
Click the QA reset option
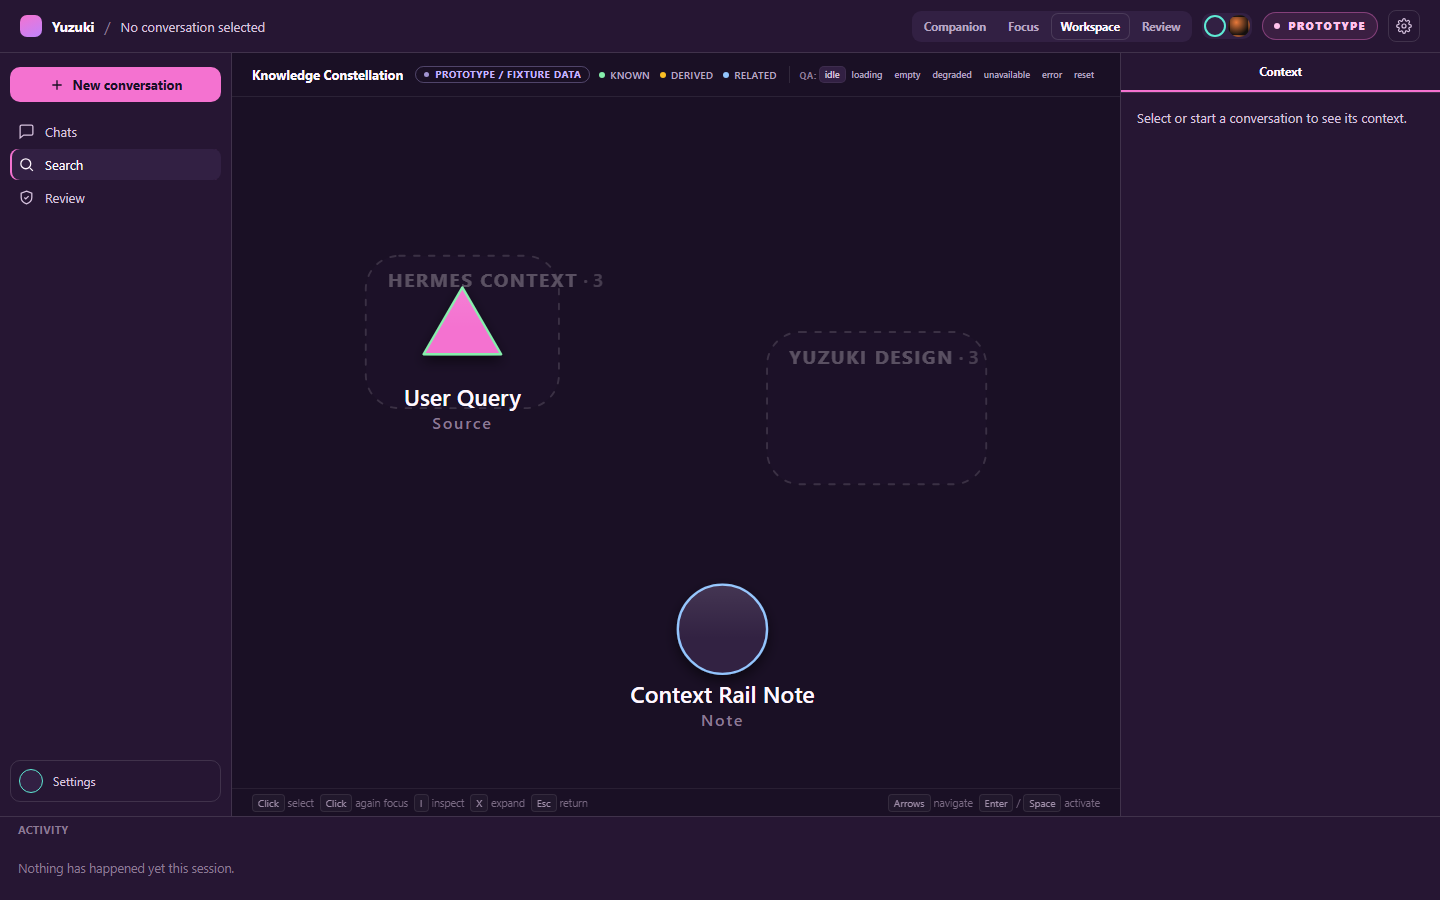tap(1084, 75)
